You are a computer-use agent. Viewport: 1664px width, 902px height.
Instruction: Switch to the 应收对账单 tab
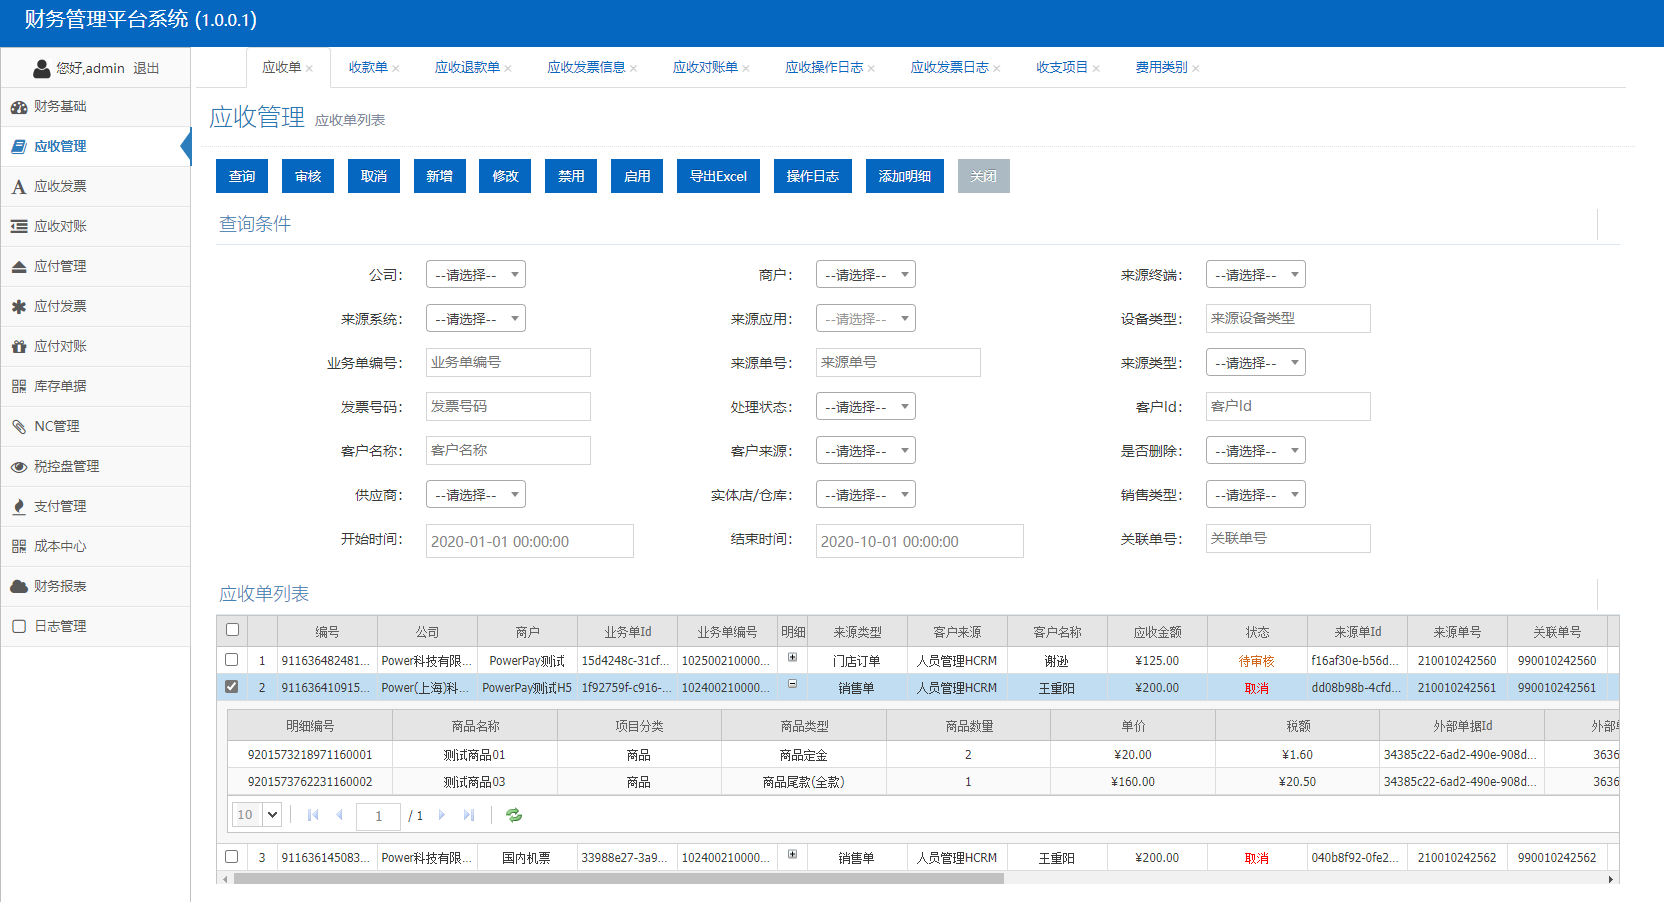click(x=705, y=67)
